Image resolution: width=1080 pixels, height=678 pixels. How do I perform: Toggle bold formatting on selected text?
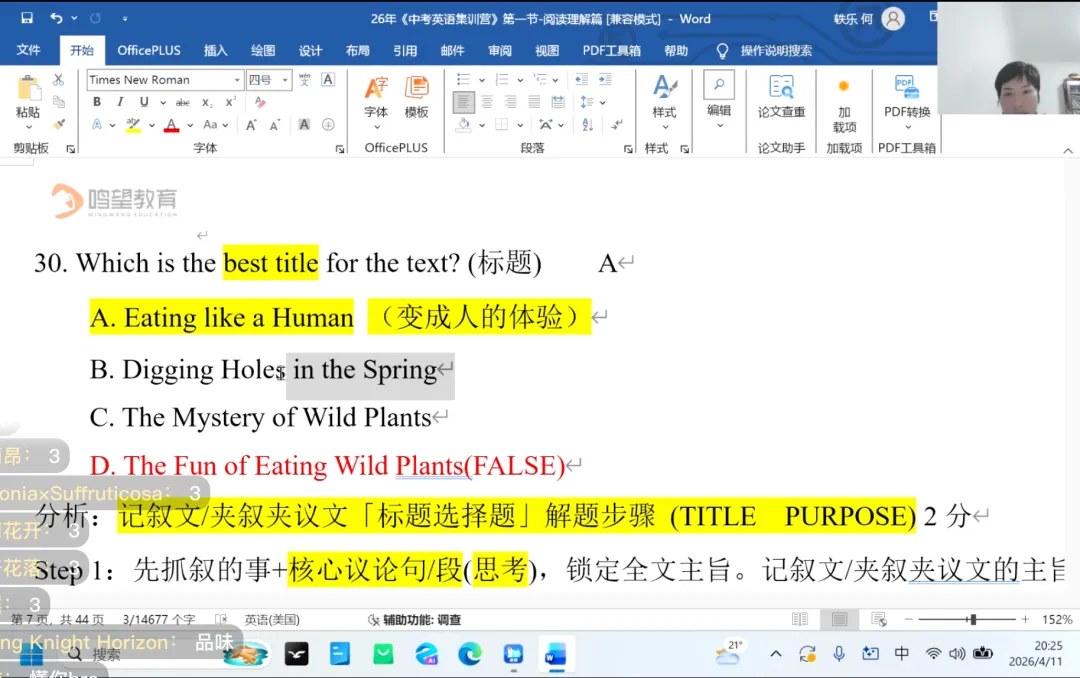[96, 102]
